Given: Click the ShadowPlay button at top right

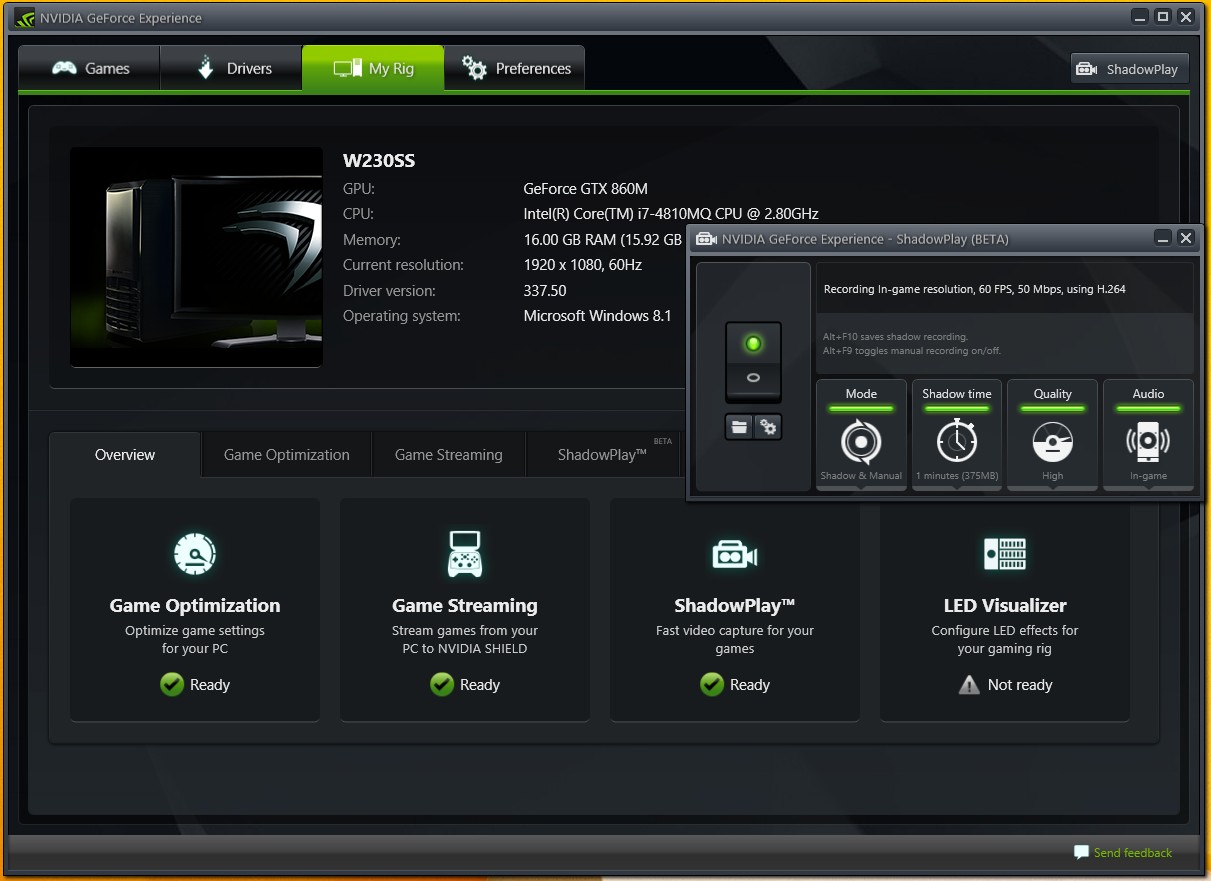Looking at the screenshot, I should 1129,69.
